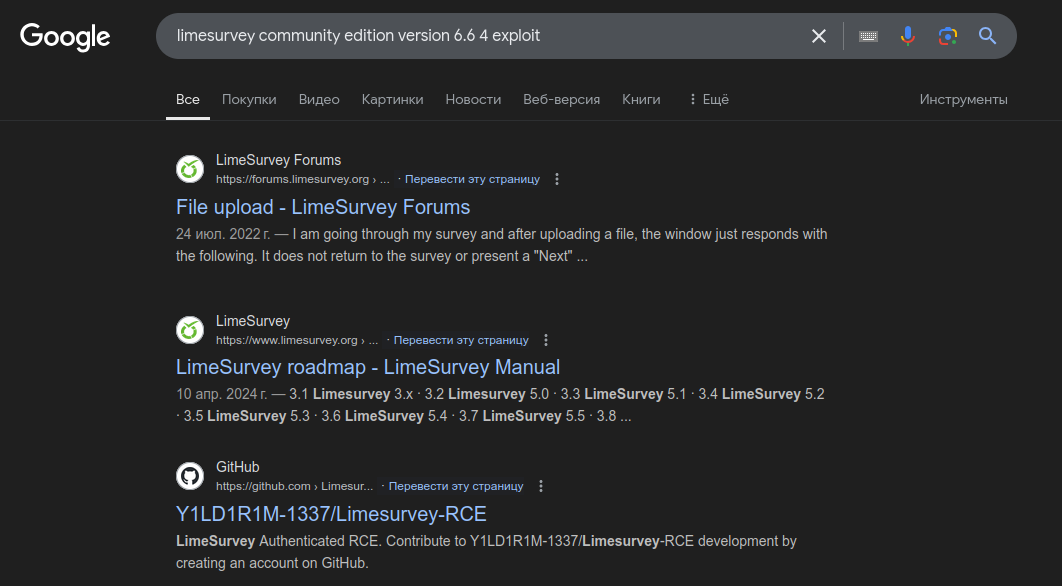Go to the Google home logo
The image size is (1062, 586).
click(x=65, y=37)
